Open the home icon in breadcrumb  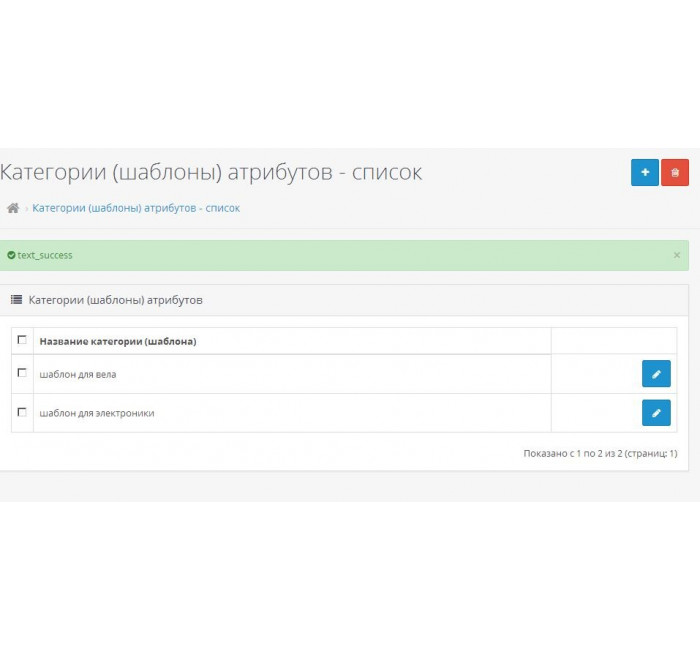tap(13, 208)
